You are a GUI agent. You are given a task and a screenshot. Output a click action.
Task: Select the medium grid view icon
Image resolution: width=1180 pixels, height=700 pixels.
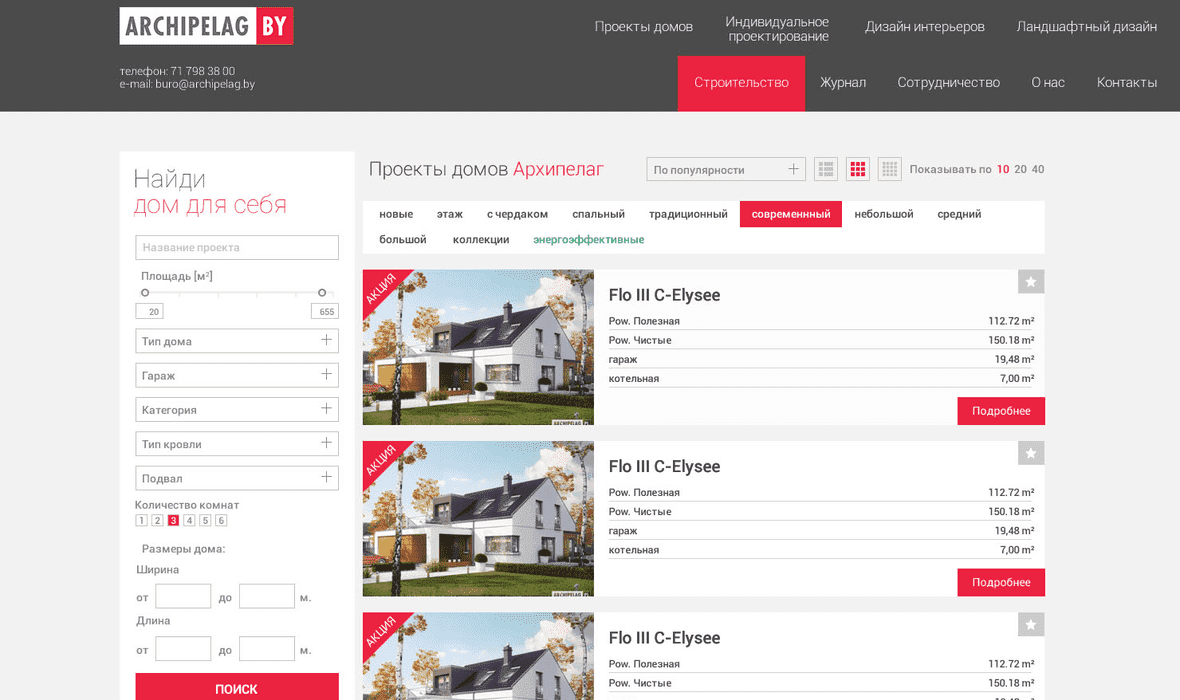coord(857,169)
